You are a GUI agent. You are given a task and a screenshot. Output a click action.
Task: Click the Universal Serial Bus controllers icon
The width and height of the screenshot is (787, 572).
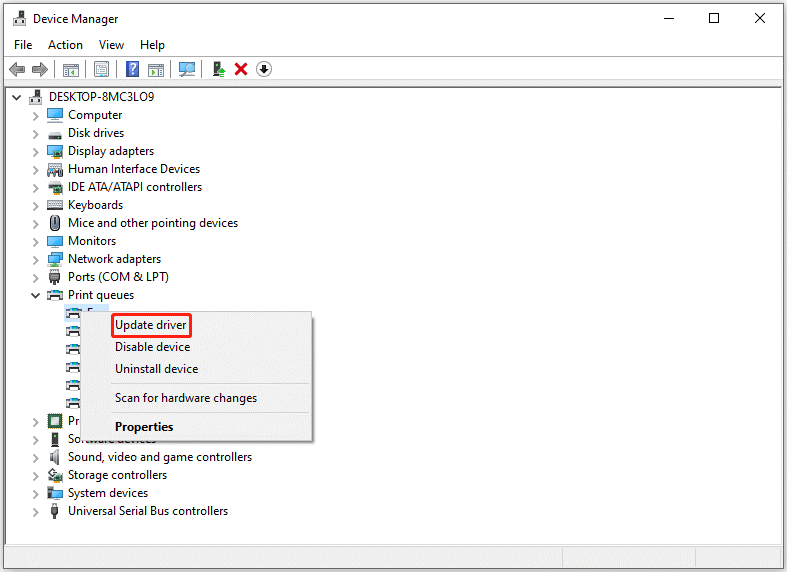click(55, 511)
